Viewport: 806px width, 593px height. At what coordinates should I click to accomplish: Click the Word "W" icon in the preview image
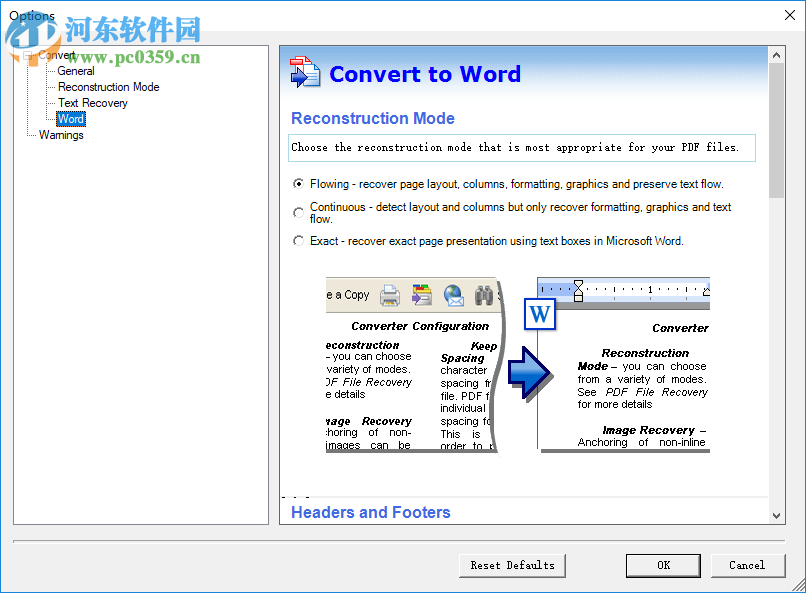539,314
